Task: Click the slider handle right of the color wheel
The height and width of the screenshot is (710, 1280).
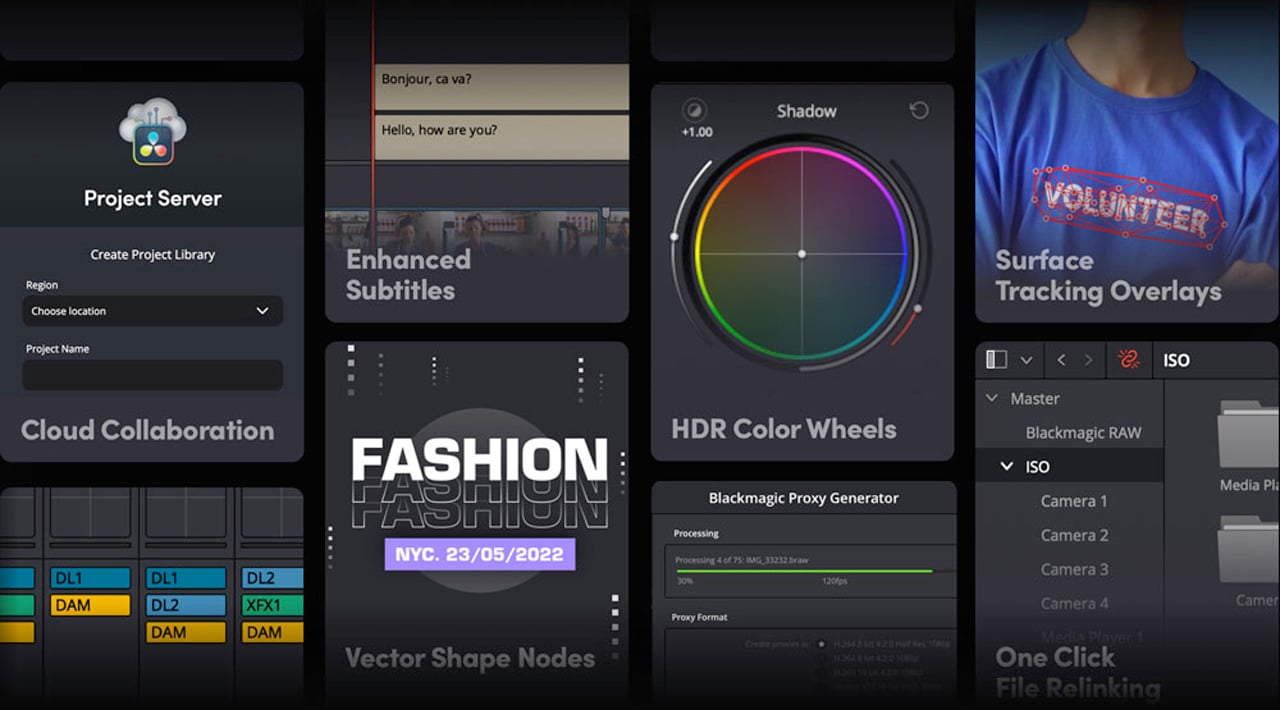Action: 917,309
